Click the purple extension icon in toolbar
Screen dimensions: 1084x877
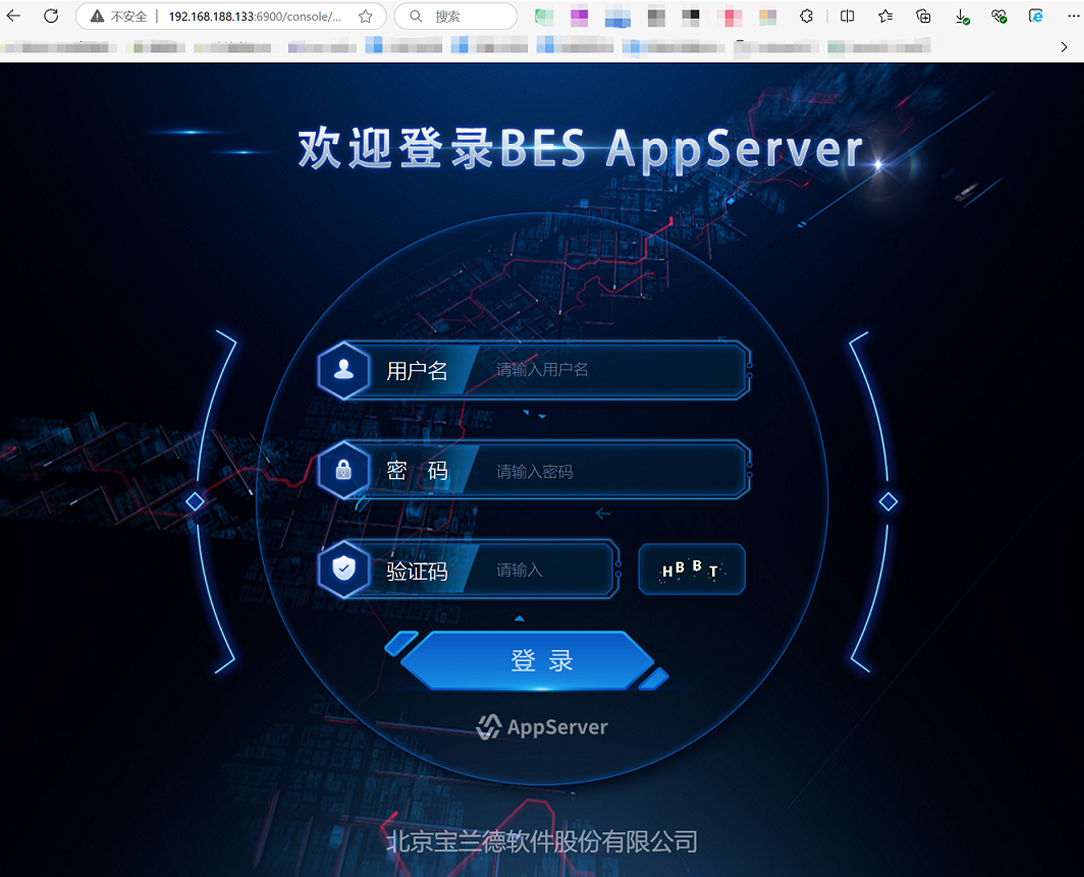point(579,17)
